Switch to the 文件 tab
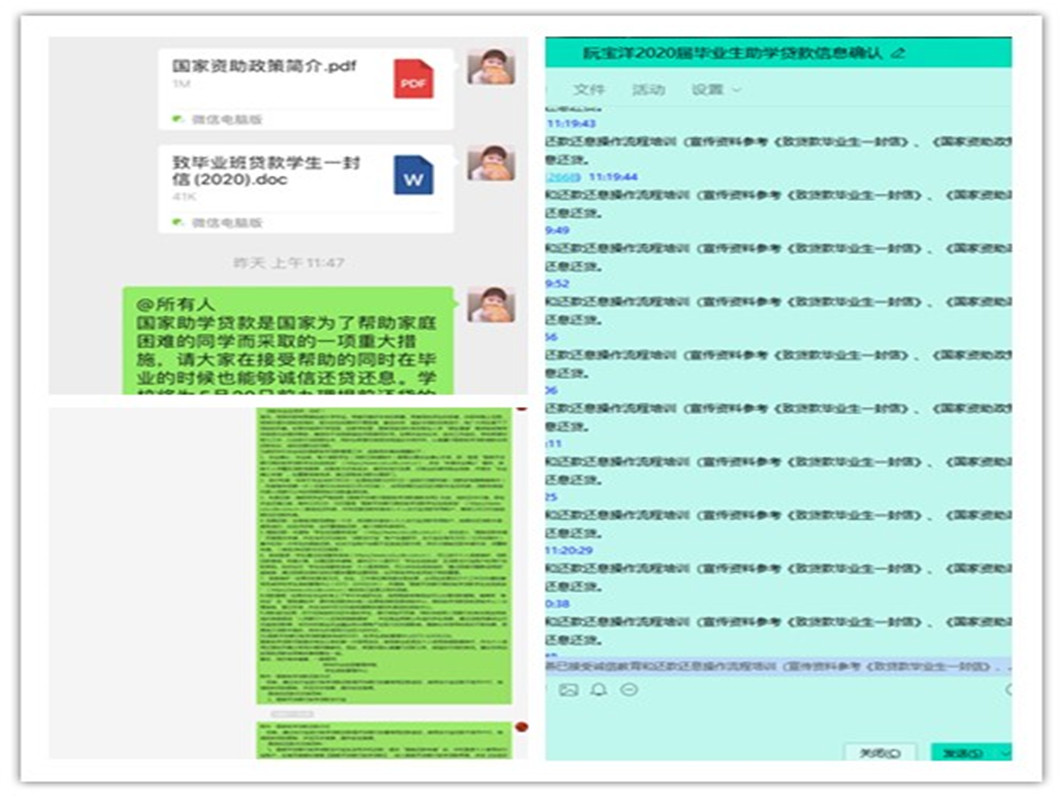The image size is (1064, 798). [589, 90]
